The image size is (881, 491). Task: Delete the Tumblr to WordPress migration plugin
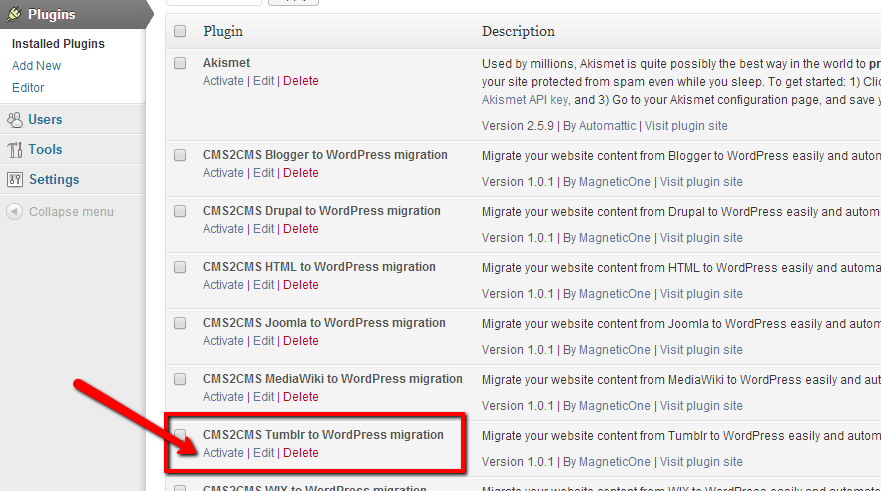point(301,453)
